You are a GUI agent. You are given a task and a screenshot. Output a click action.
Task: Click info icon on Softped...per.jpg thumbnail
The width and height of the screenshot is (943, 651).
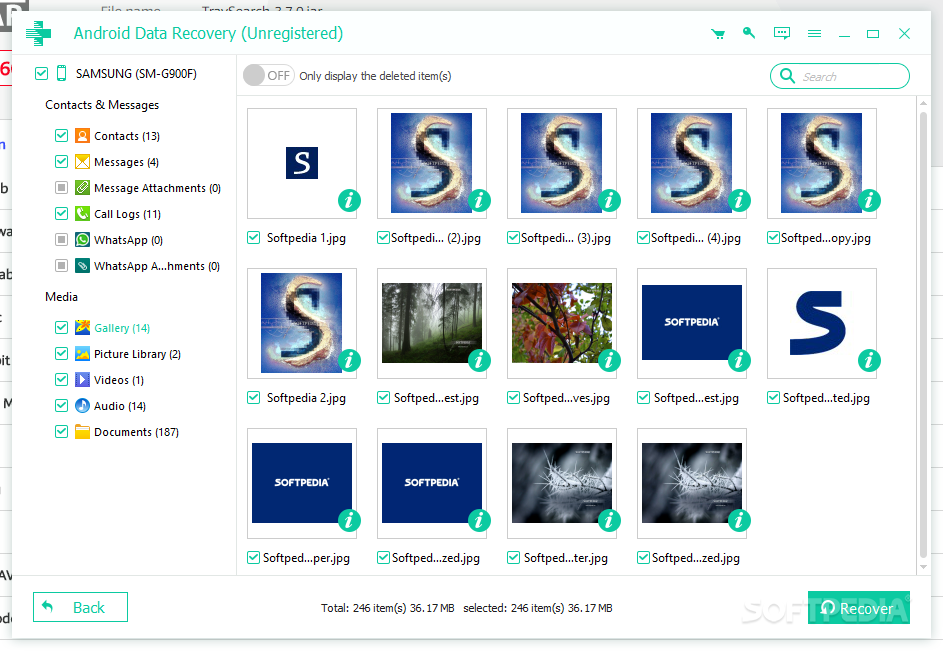pos(349,520)
